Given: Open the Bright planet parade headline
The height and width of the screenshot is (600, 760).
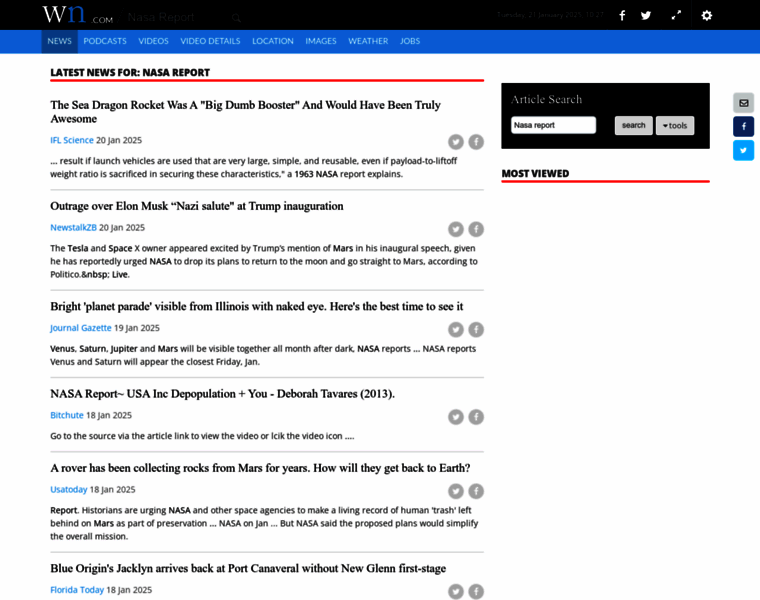Looking at the screenshot, I should point(257,306).
